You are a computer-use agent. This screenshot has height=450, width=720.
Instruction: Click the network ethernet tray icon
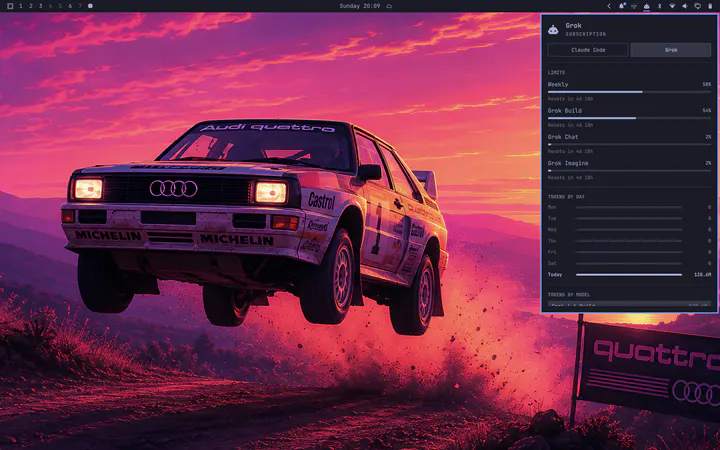coord(634,6)
